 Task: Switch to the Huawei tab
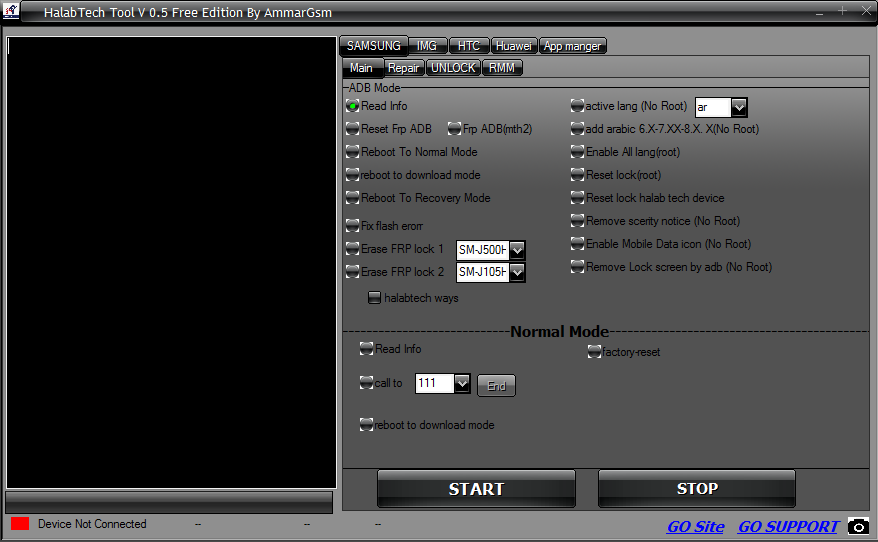coord(513,46)
